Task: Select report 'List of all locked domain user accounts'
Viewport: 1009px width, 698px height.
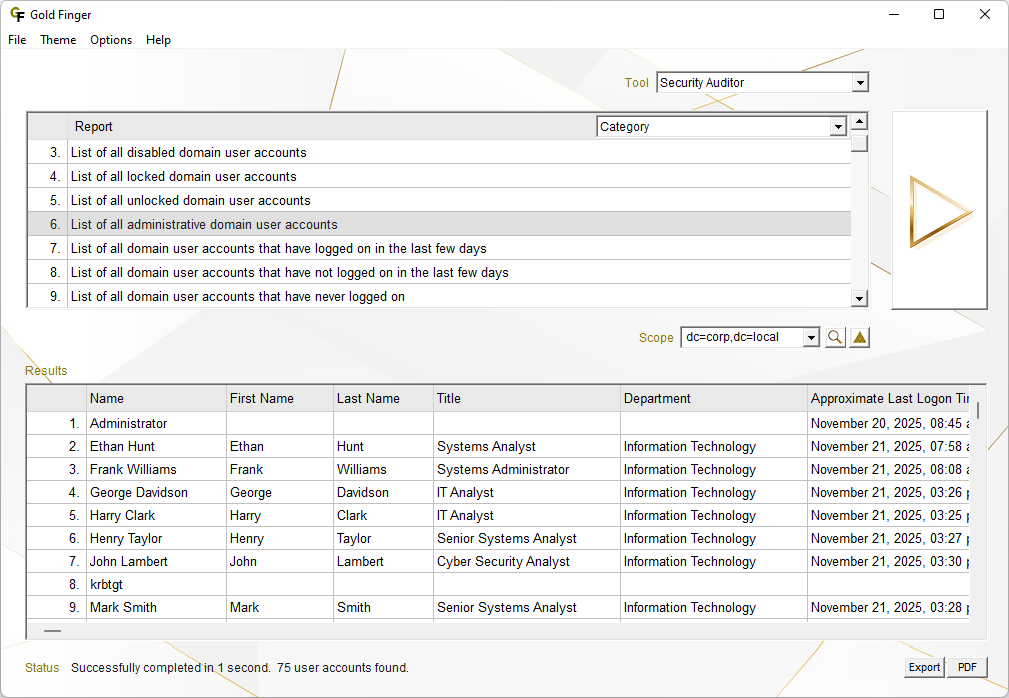Action: coord(439,176)
